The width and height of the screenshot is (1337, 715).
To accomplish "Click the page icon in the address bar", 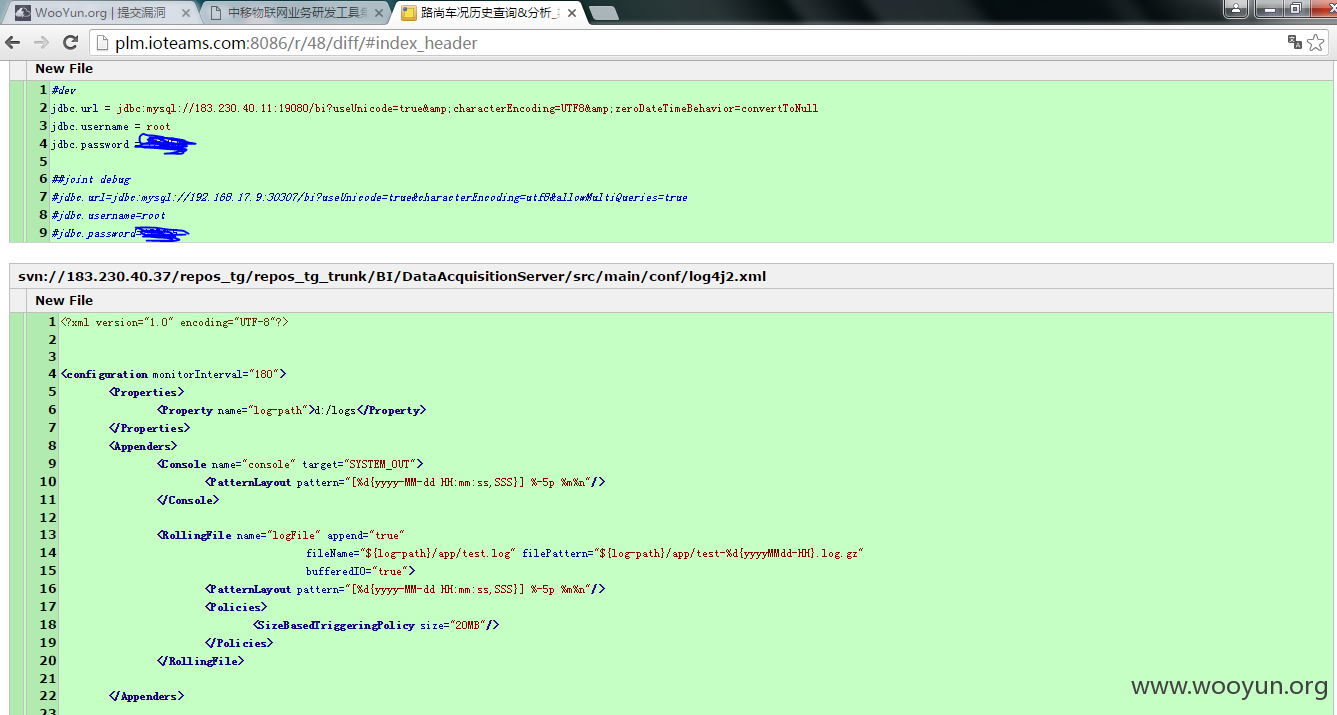I will click(101, 43).
